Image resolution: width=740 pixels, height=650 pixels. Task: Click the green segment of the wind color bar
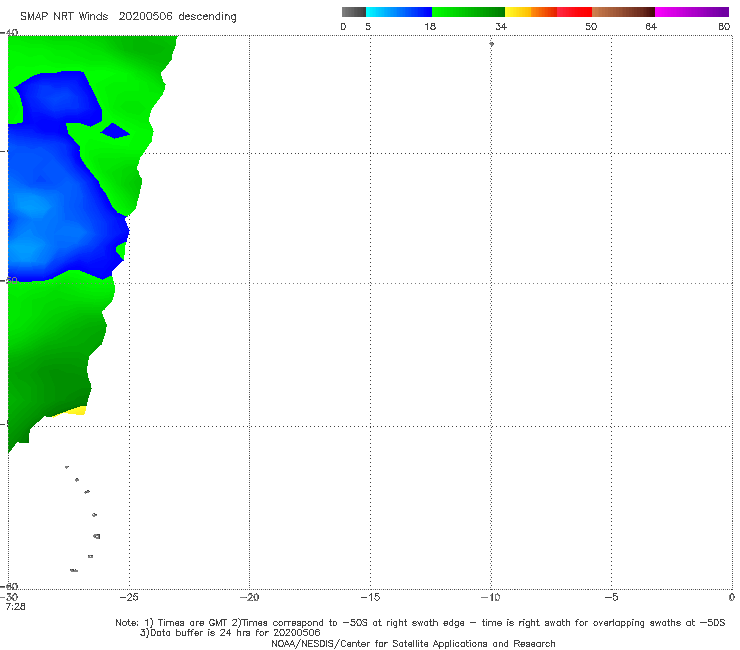(468, 12)
